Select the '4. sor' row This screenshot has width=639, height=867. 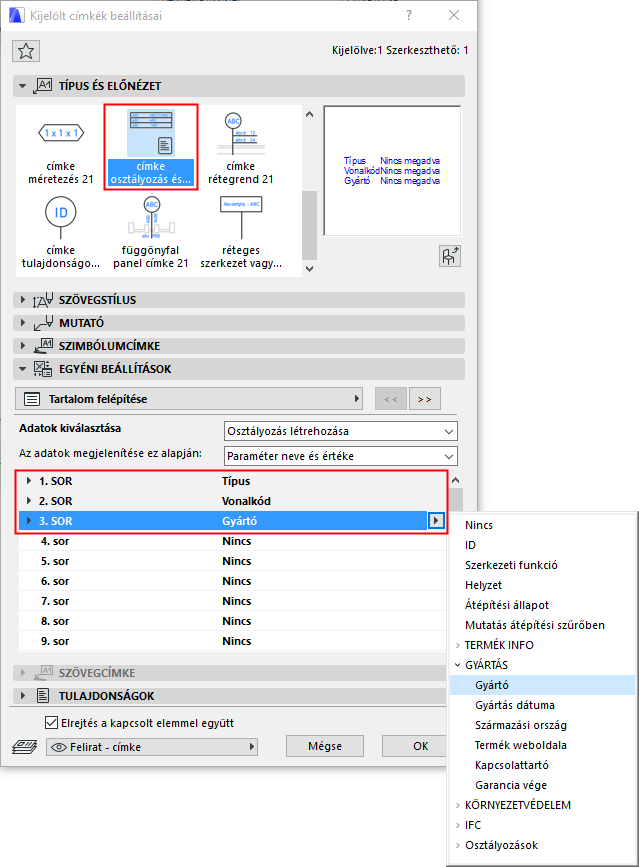tap(232, 541)
